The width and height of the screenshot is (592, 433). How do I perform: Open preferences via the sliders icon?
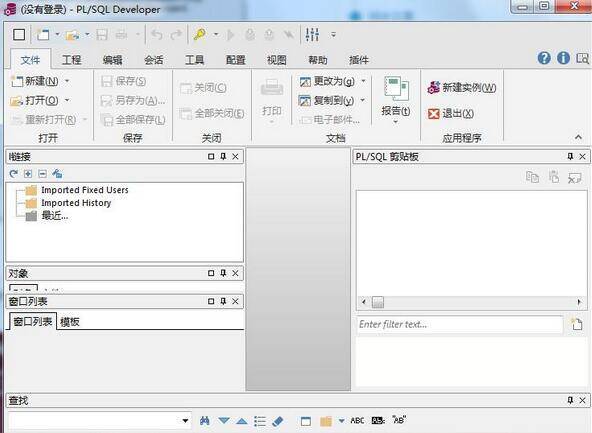point(312,35)
